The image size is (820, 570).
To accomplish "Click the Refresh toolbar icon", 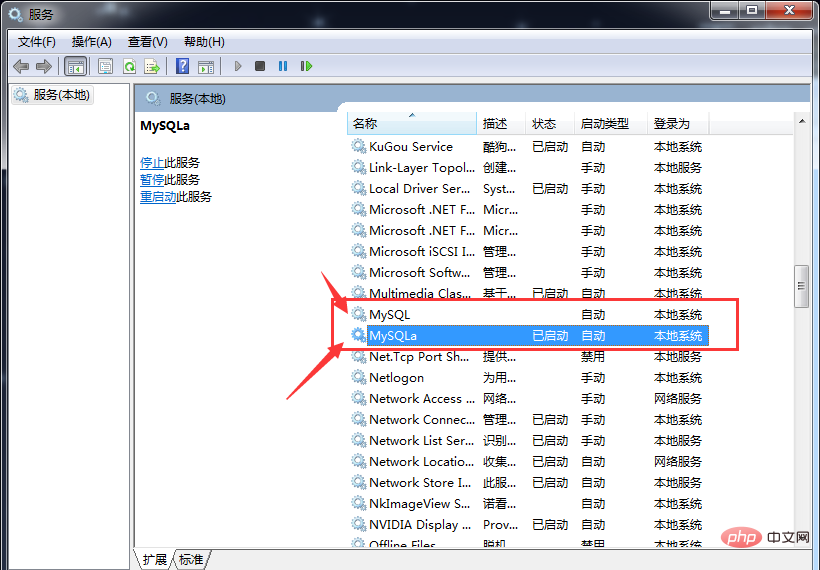I will pos(129,66).
